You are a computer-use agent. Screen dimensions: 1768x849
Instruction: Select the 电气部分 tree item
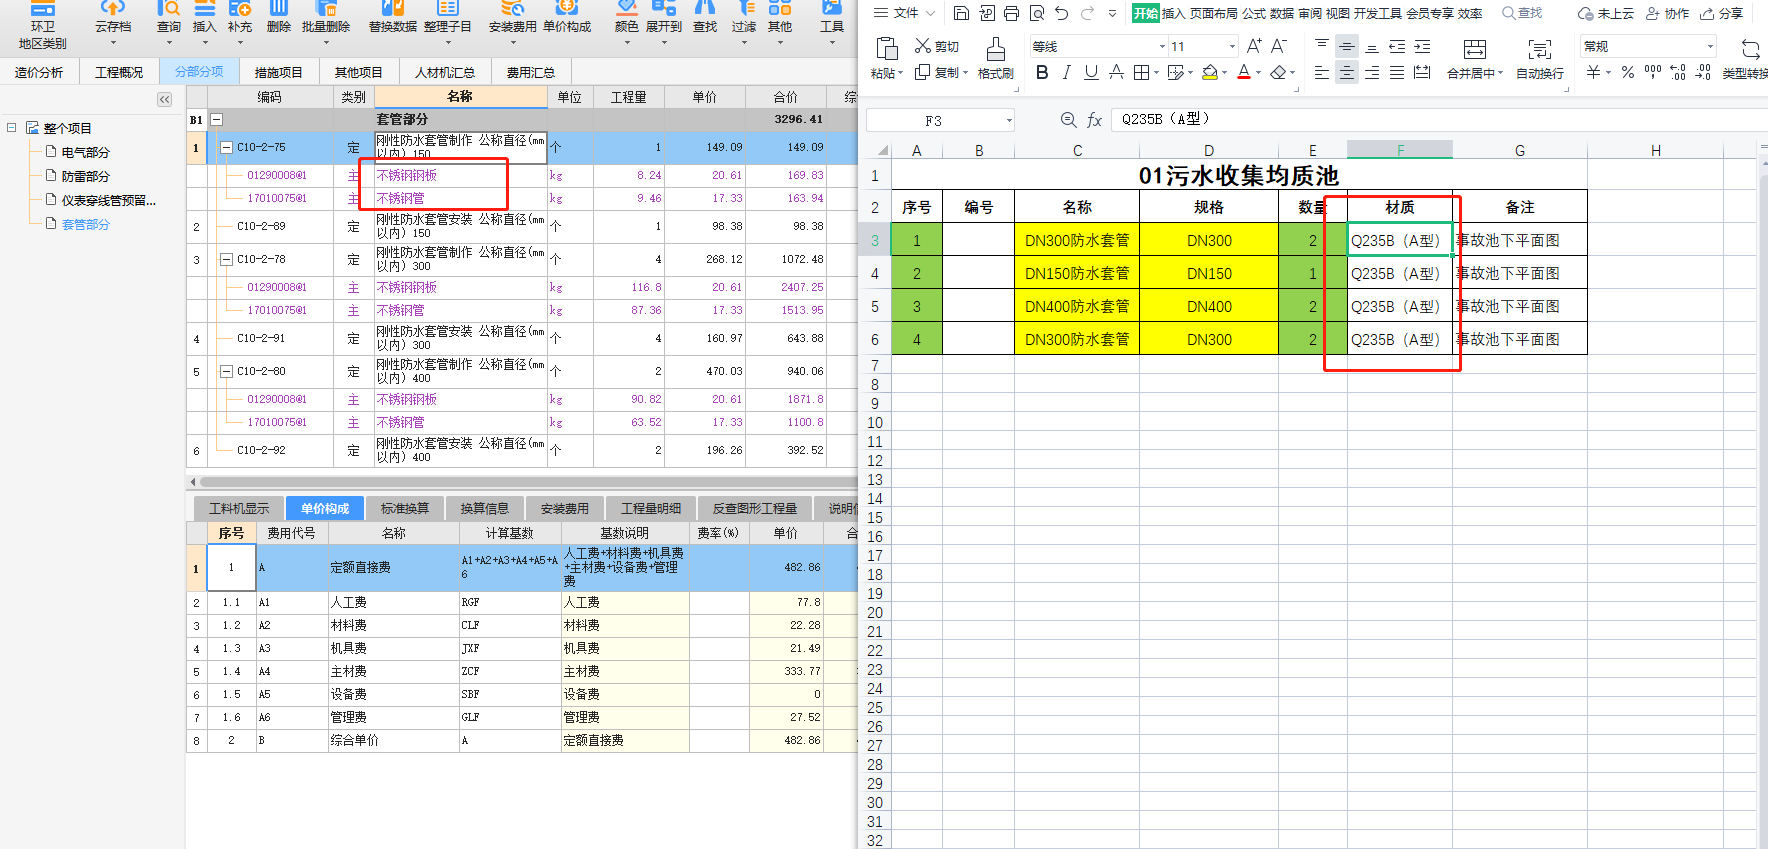point(85,152)
